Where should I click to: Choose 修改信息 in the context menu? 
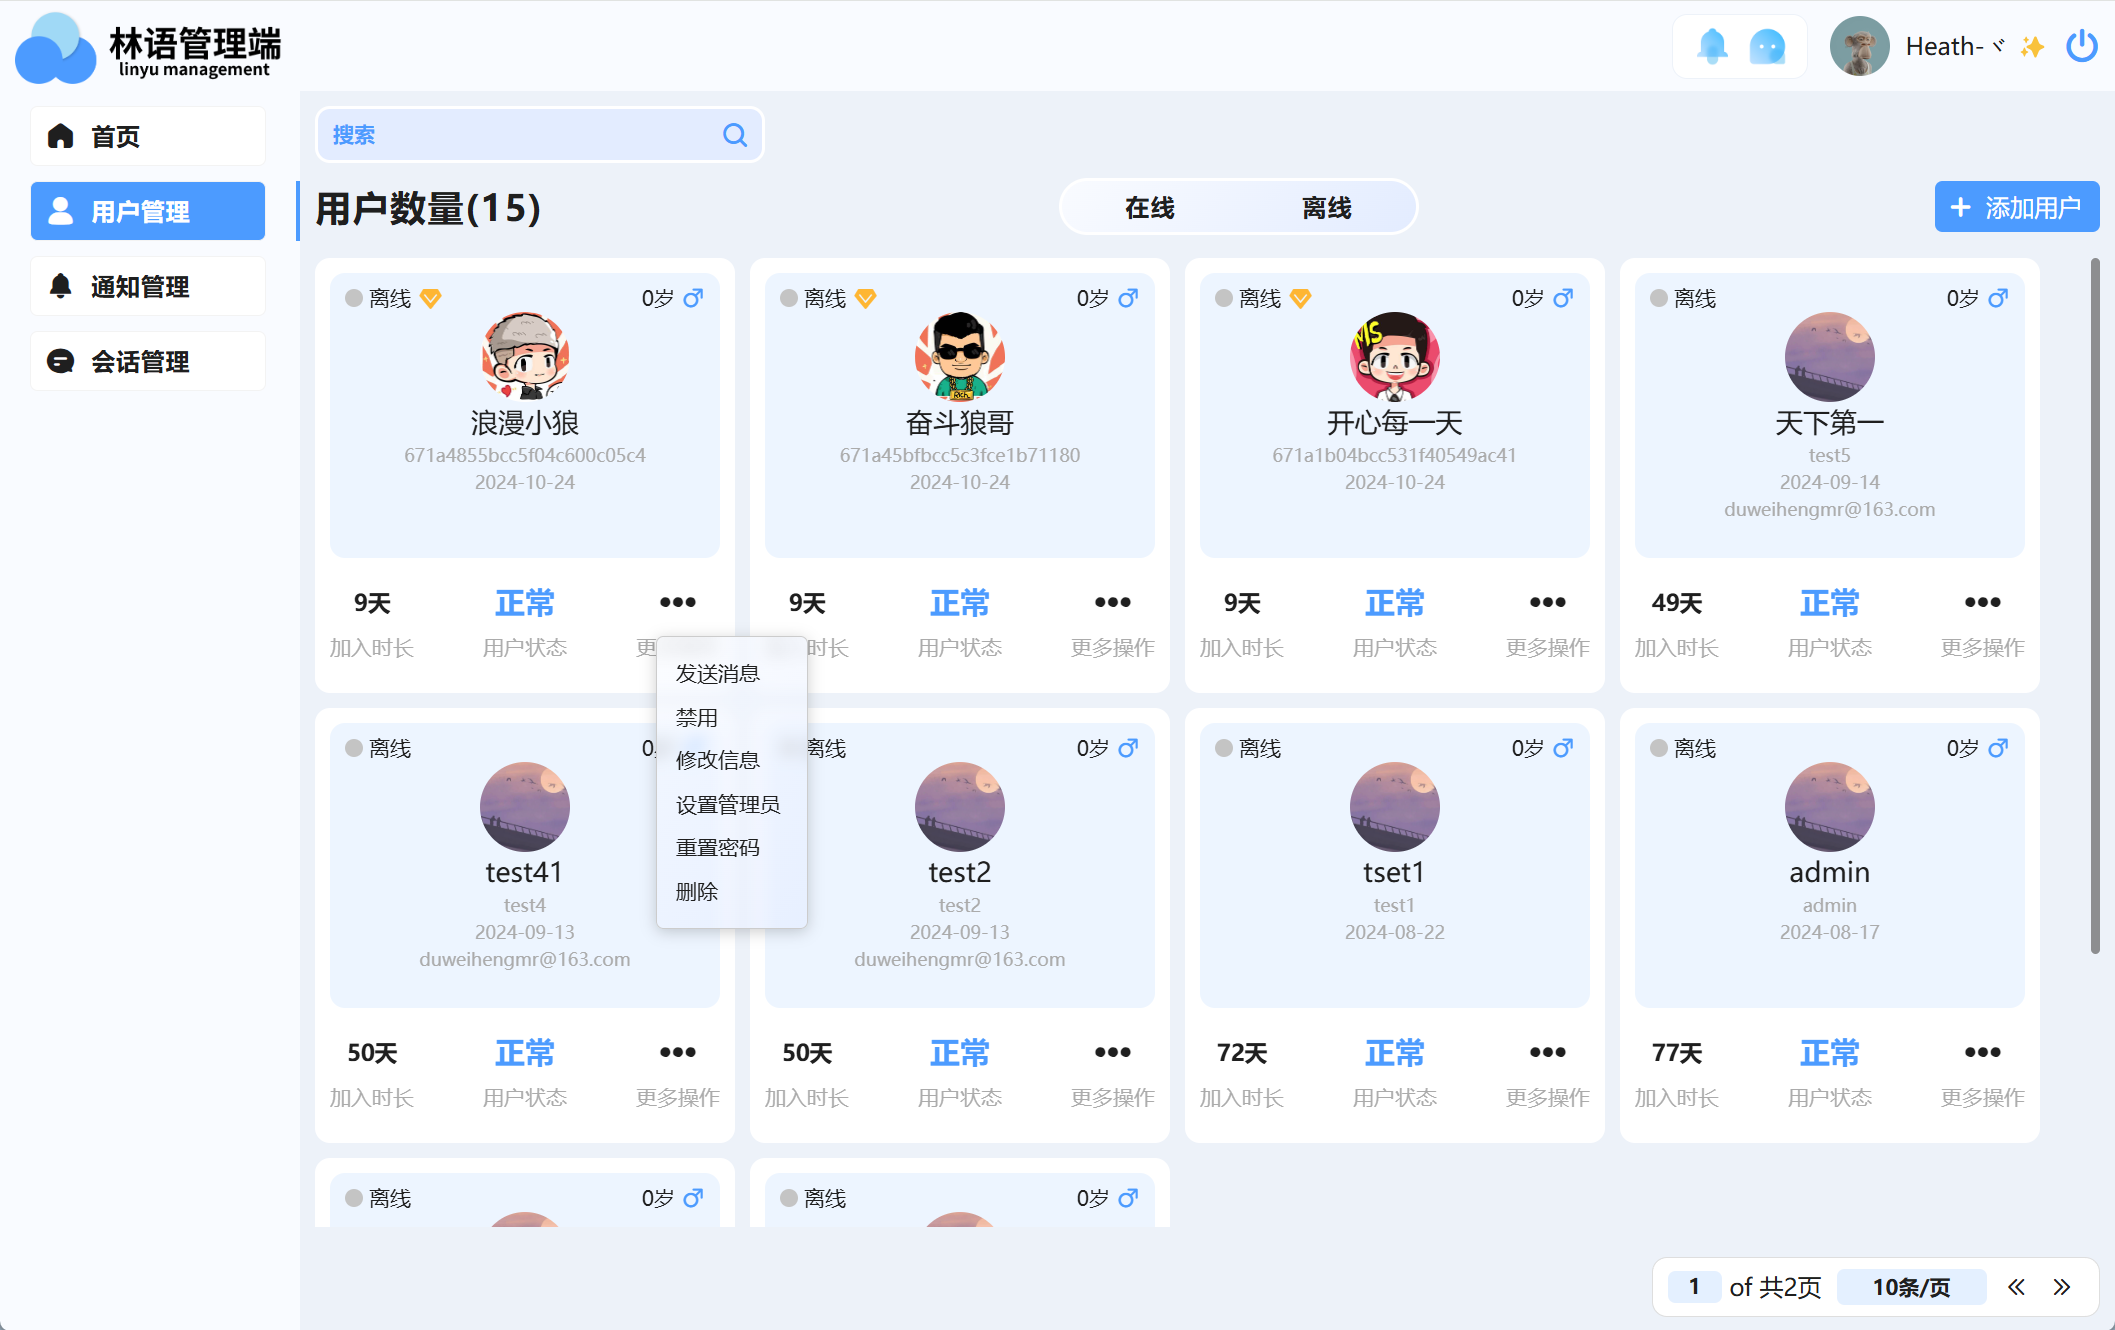point(717,760)
